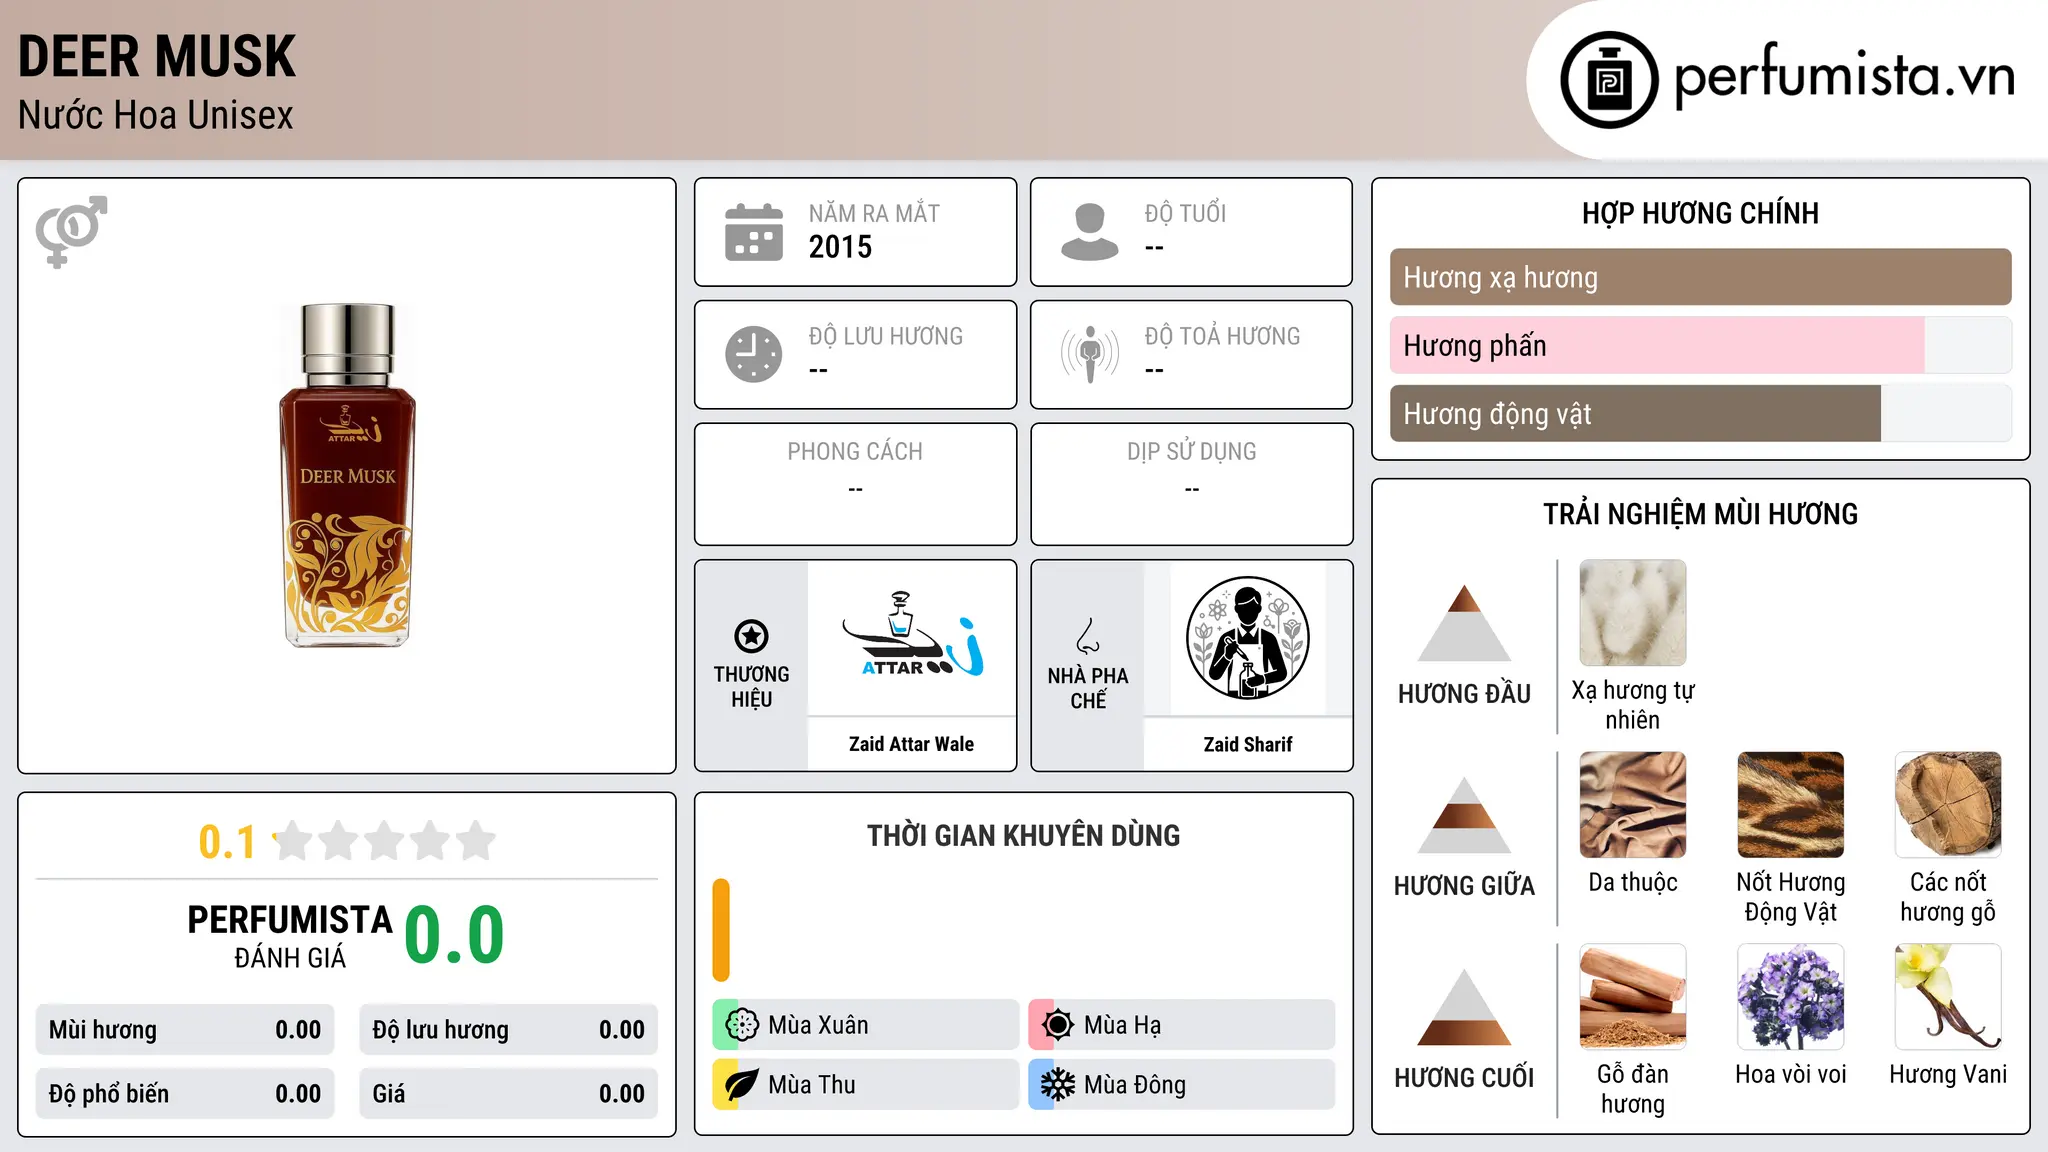Click the star badge icon above Thương hiệu

(x=751, y=636)
